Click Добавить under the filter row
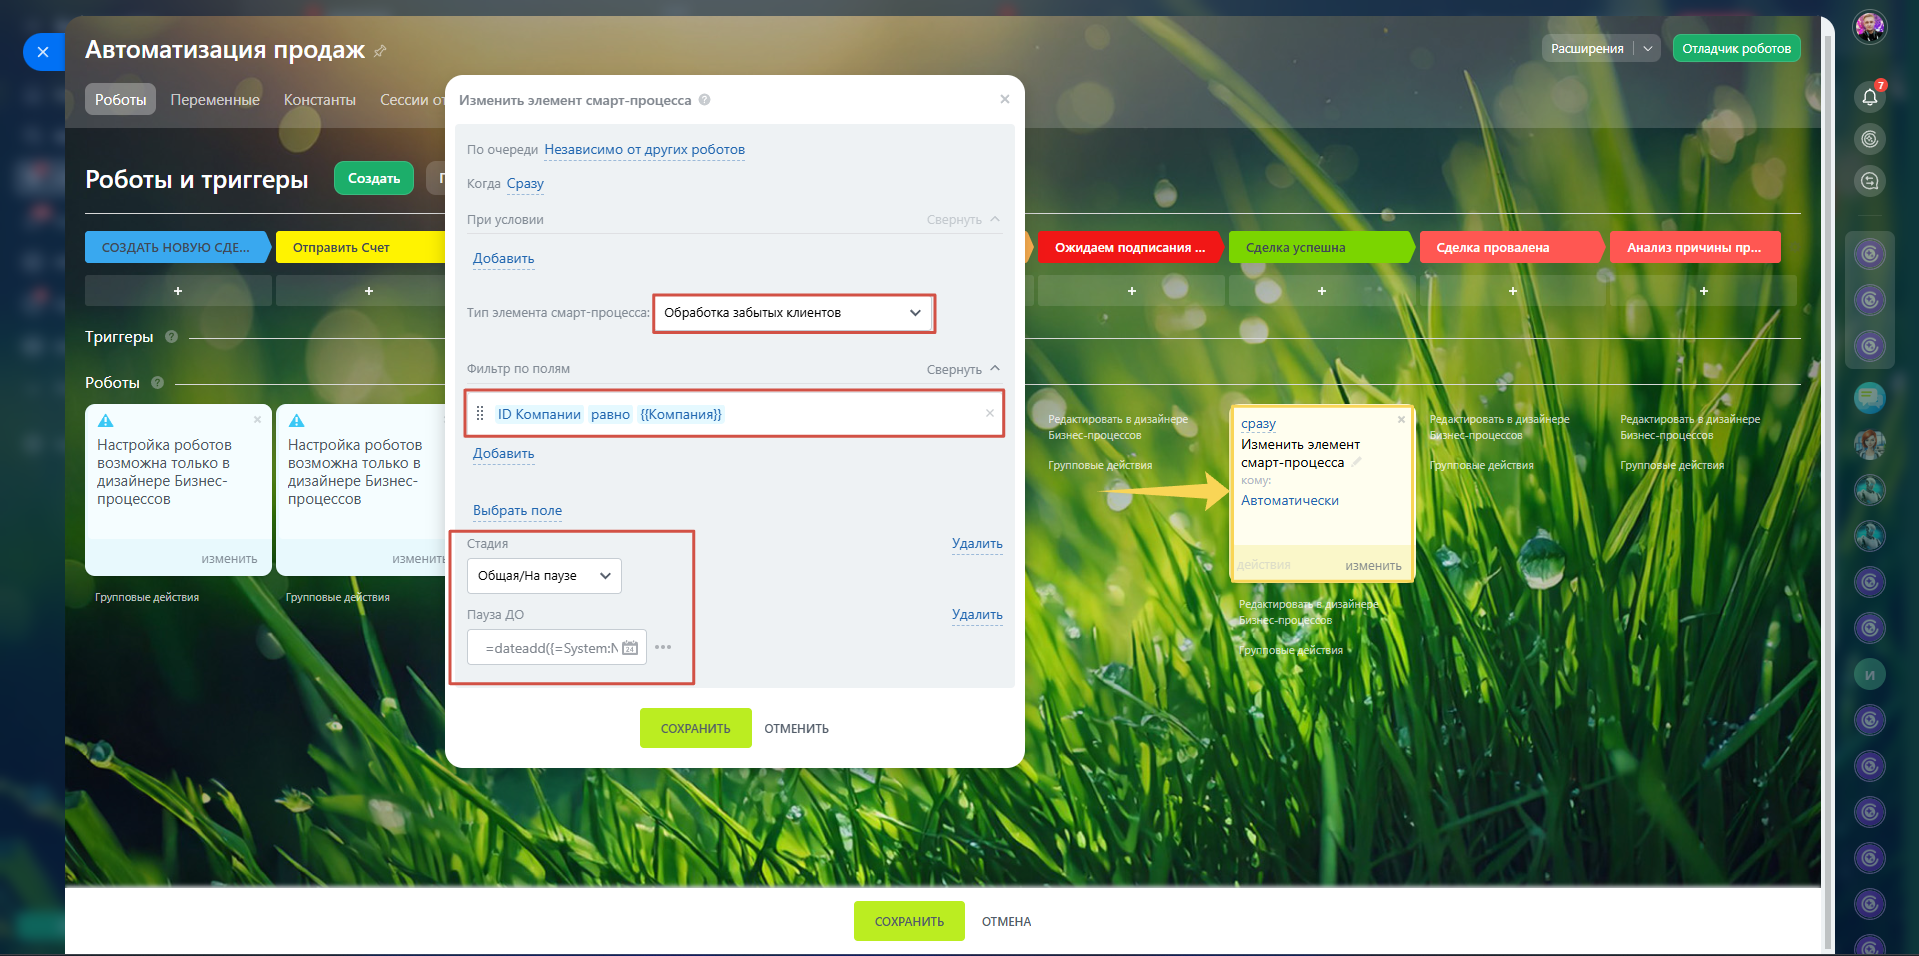Screen dimensions: 1919x956 [503, 453]
